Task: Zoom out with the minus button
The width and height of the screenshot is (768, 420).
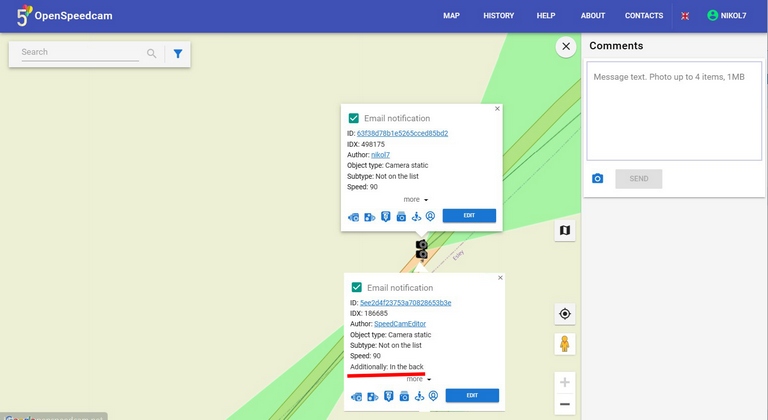Action: coord(565,404)
